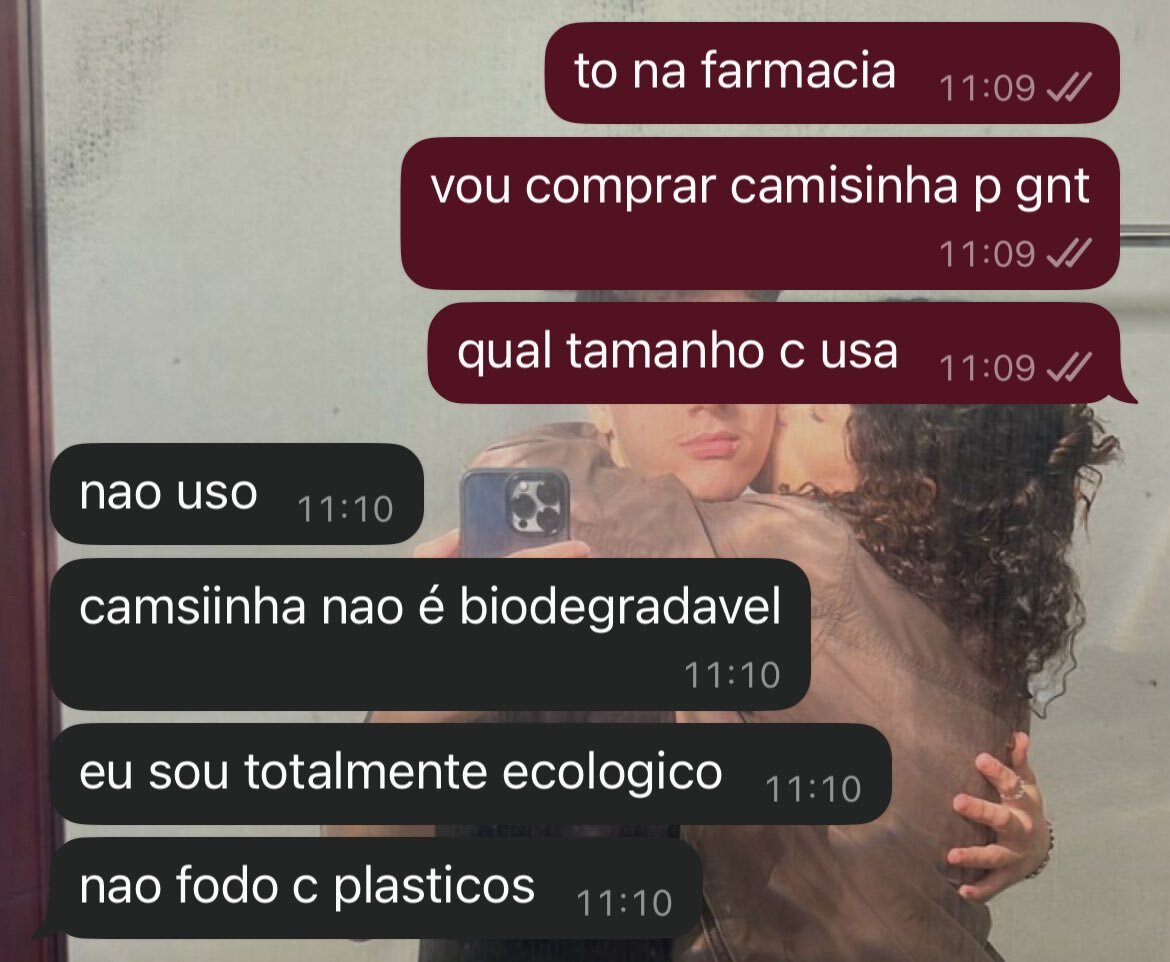Tap the 'eu sou totalmente ecologico' bubble

471,774
